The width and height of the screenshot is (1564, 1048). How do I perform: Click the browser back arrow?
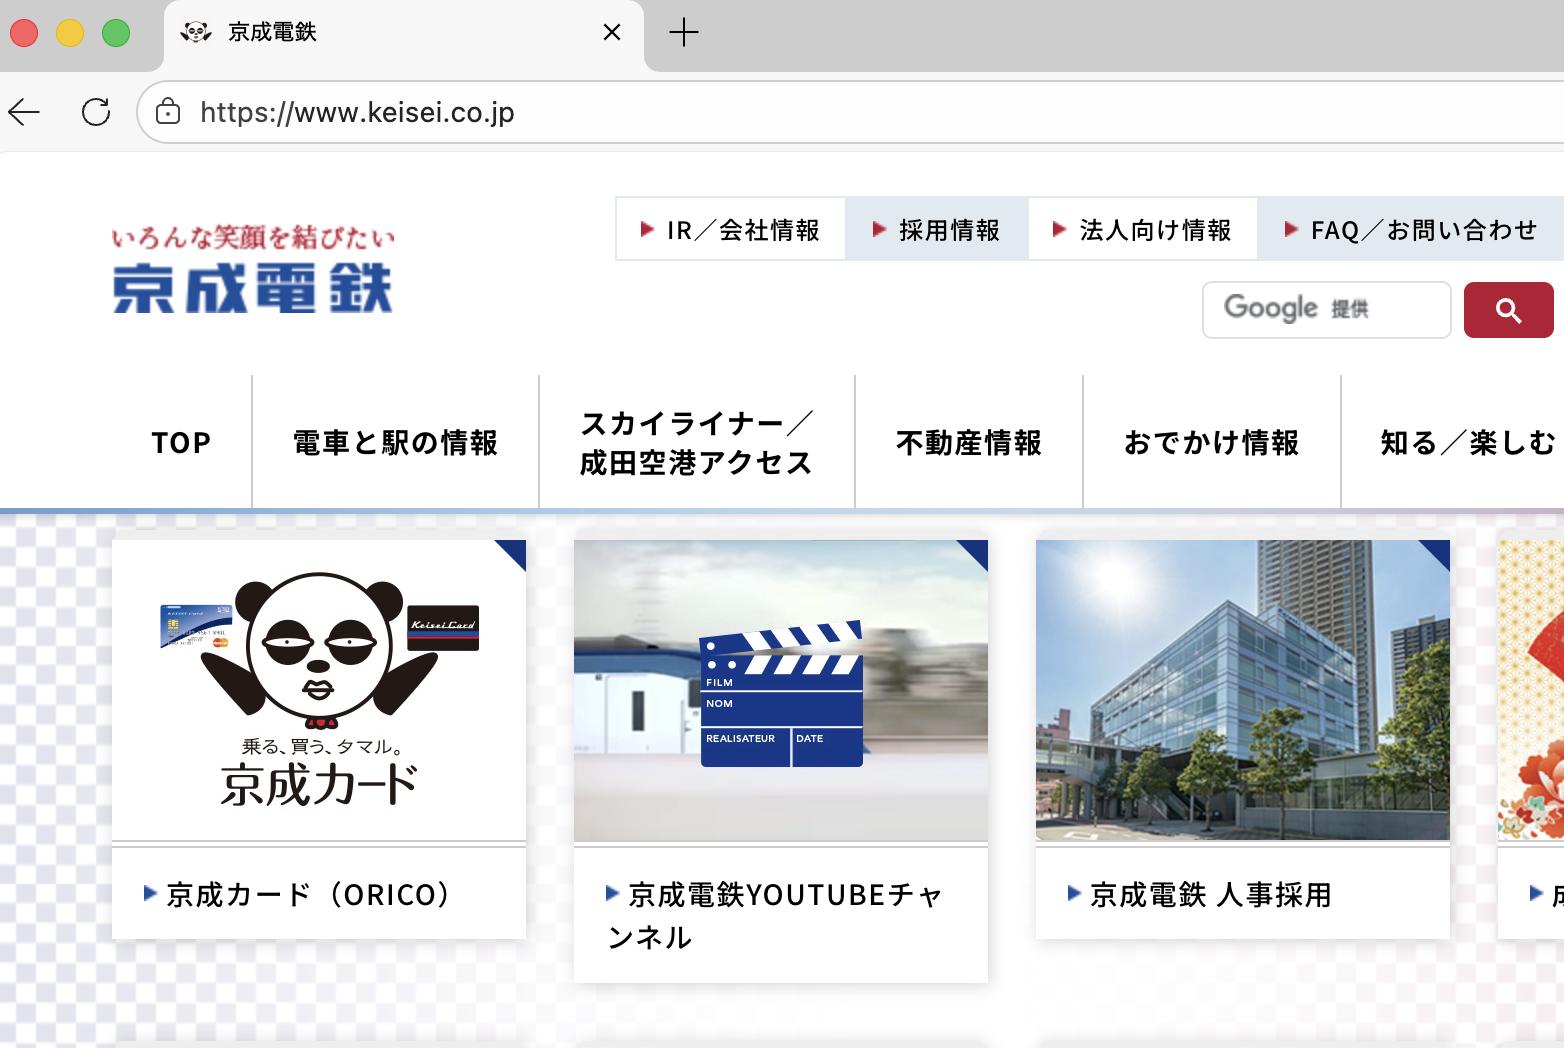click(x=24, y=112)
